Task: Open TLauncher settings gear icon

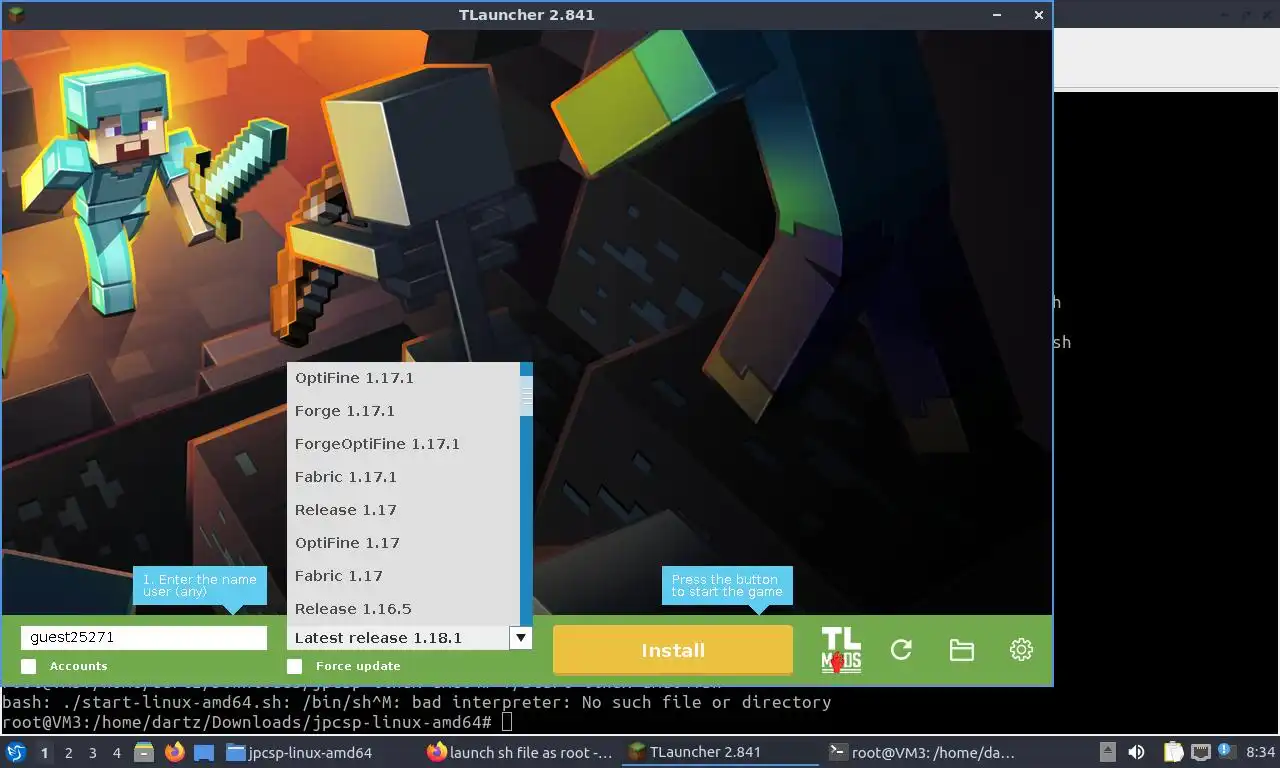Action: coord(1021,650)
